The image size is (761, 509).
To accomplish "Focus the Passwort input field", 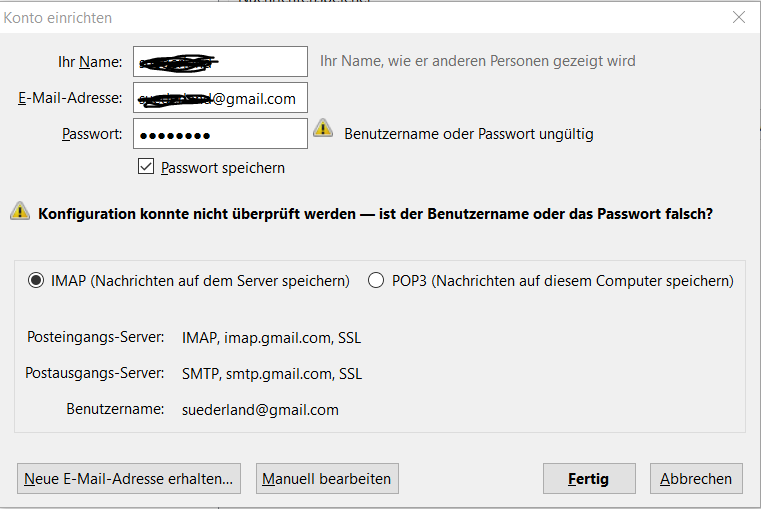I will pos(220,133).
